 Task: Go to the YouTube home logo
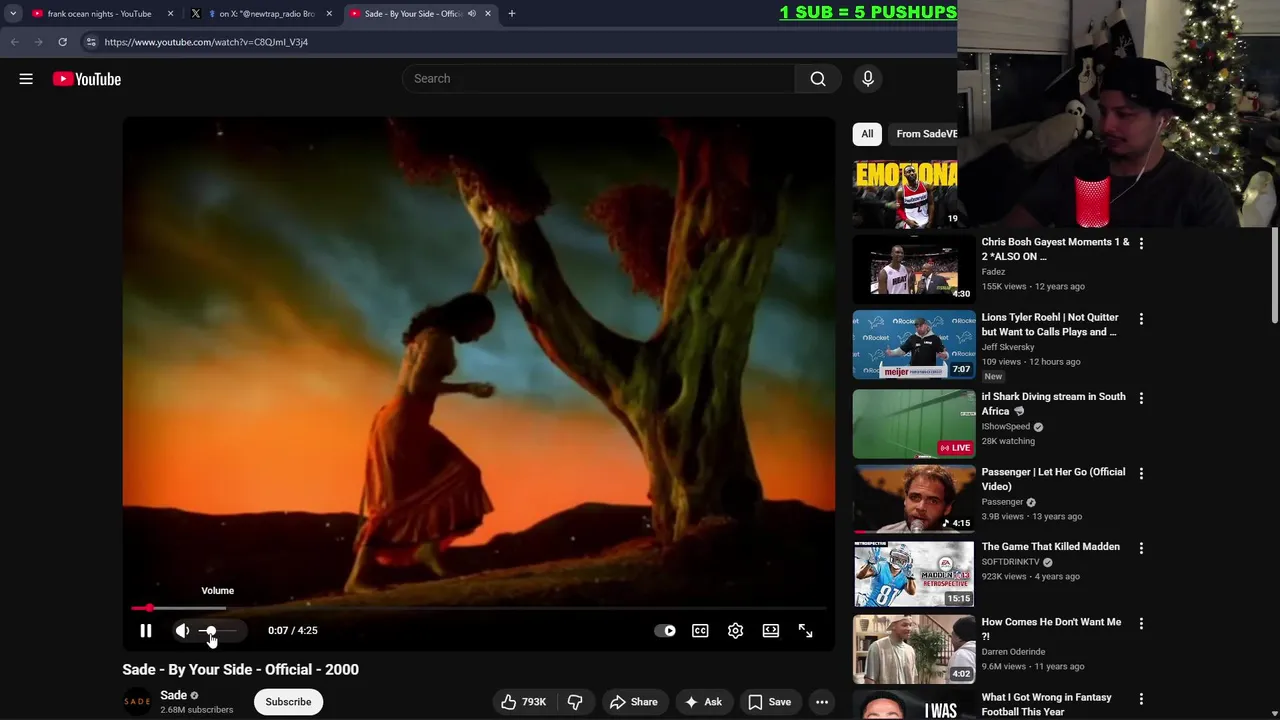(x=87, y=79)
